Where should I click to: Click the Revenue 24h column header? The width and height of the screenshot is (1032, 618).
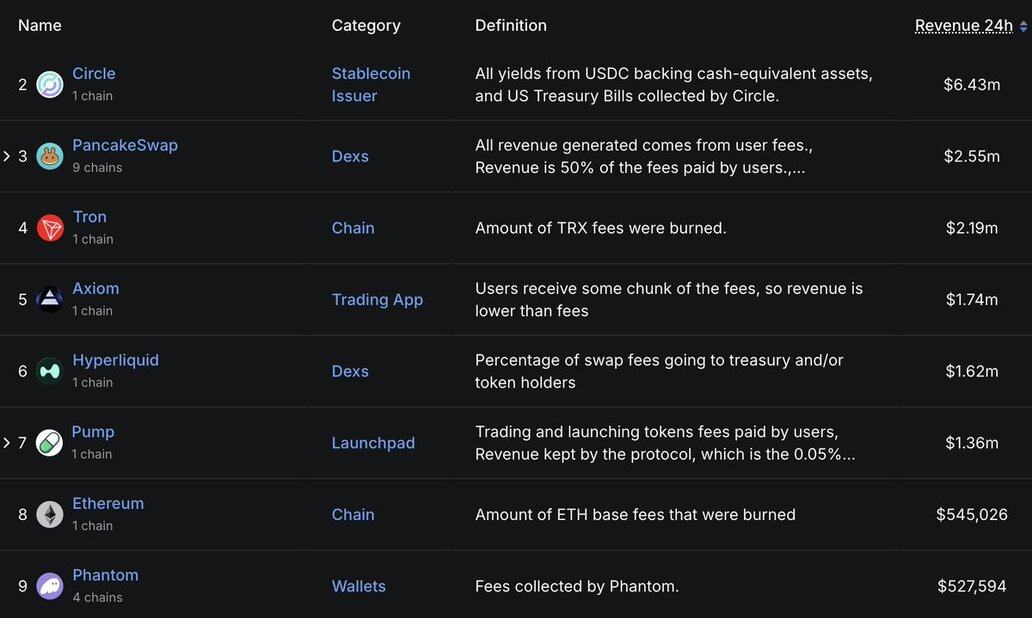pos(964,26)
